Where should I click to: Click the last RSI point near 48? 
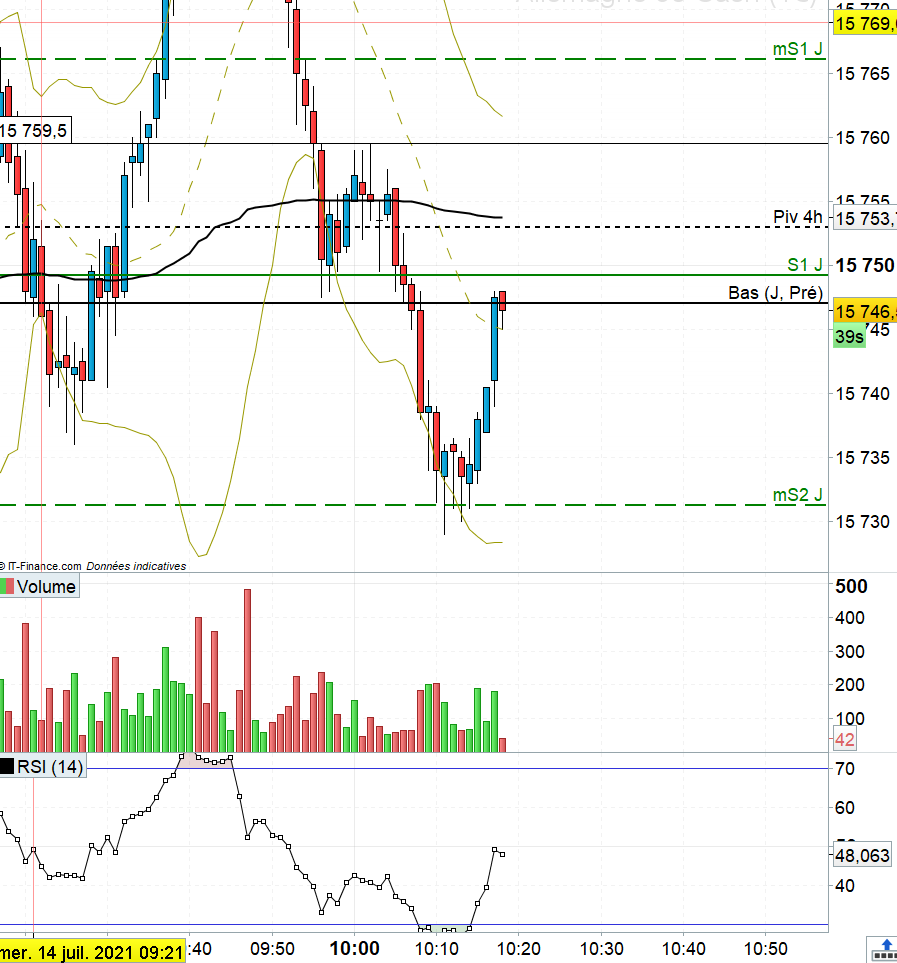502,854
